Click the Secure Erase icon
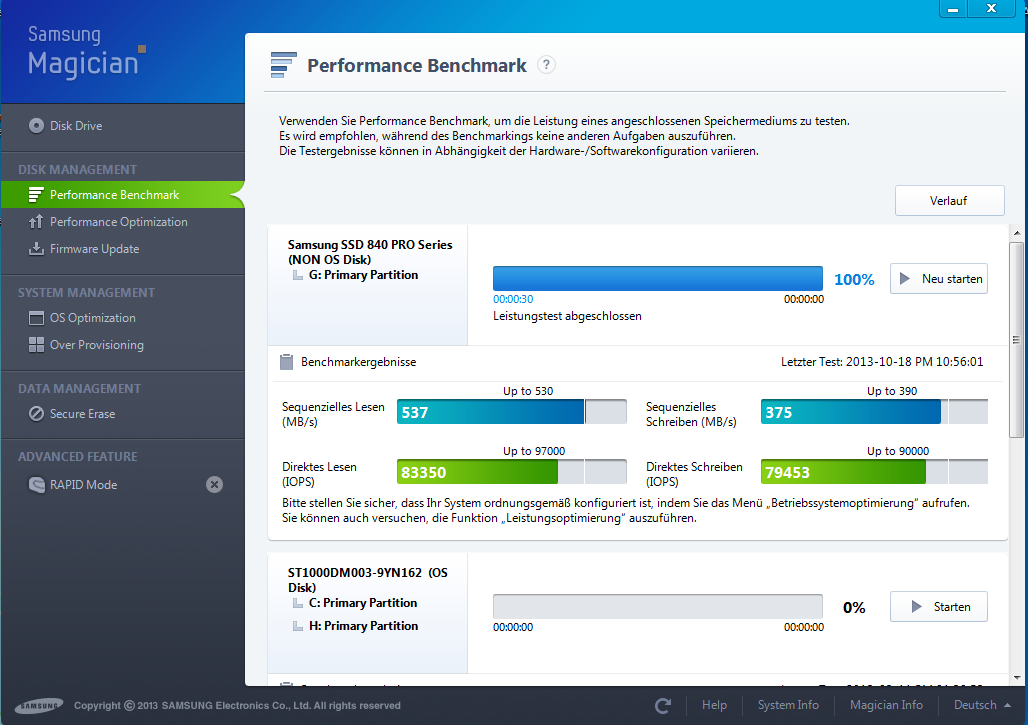 click(x=36, y=414)
